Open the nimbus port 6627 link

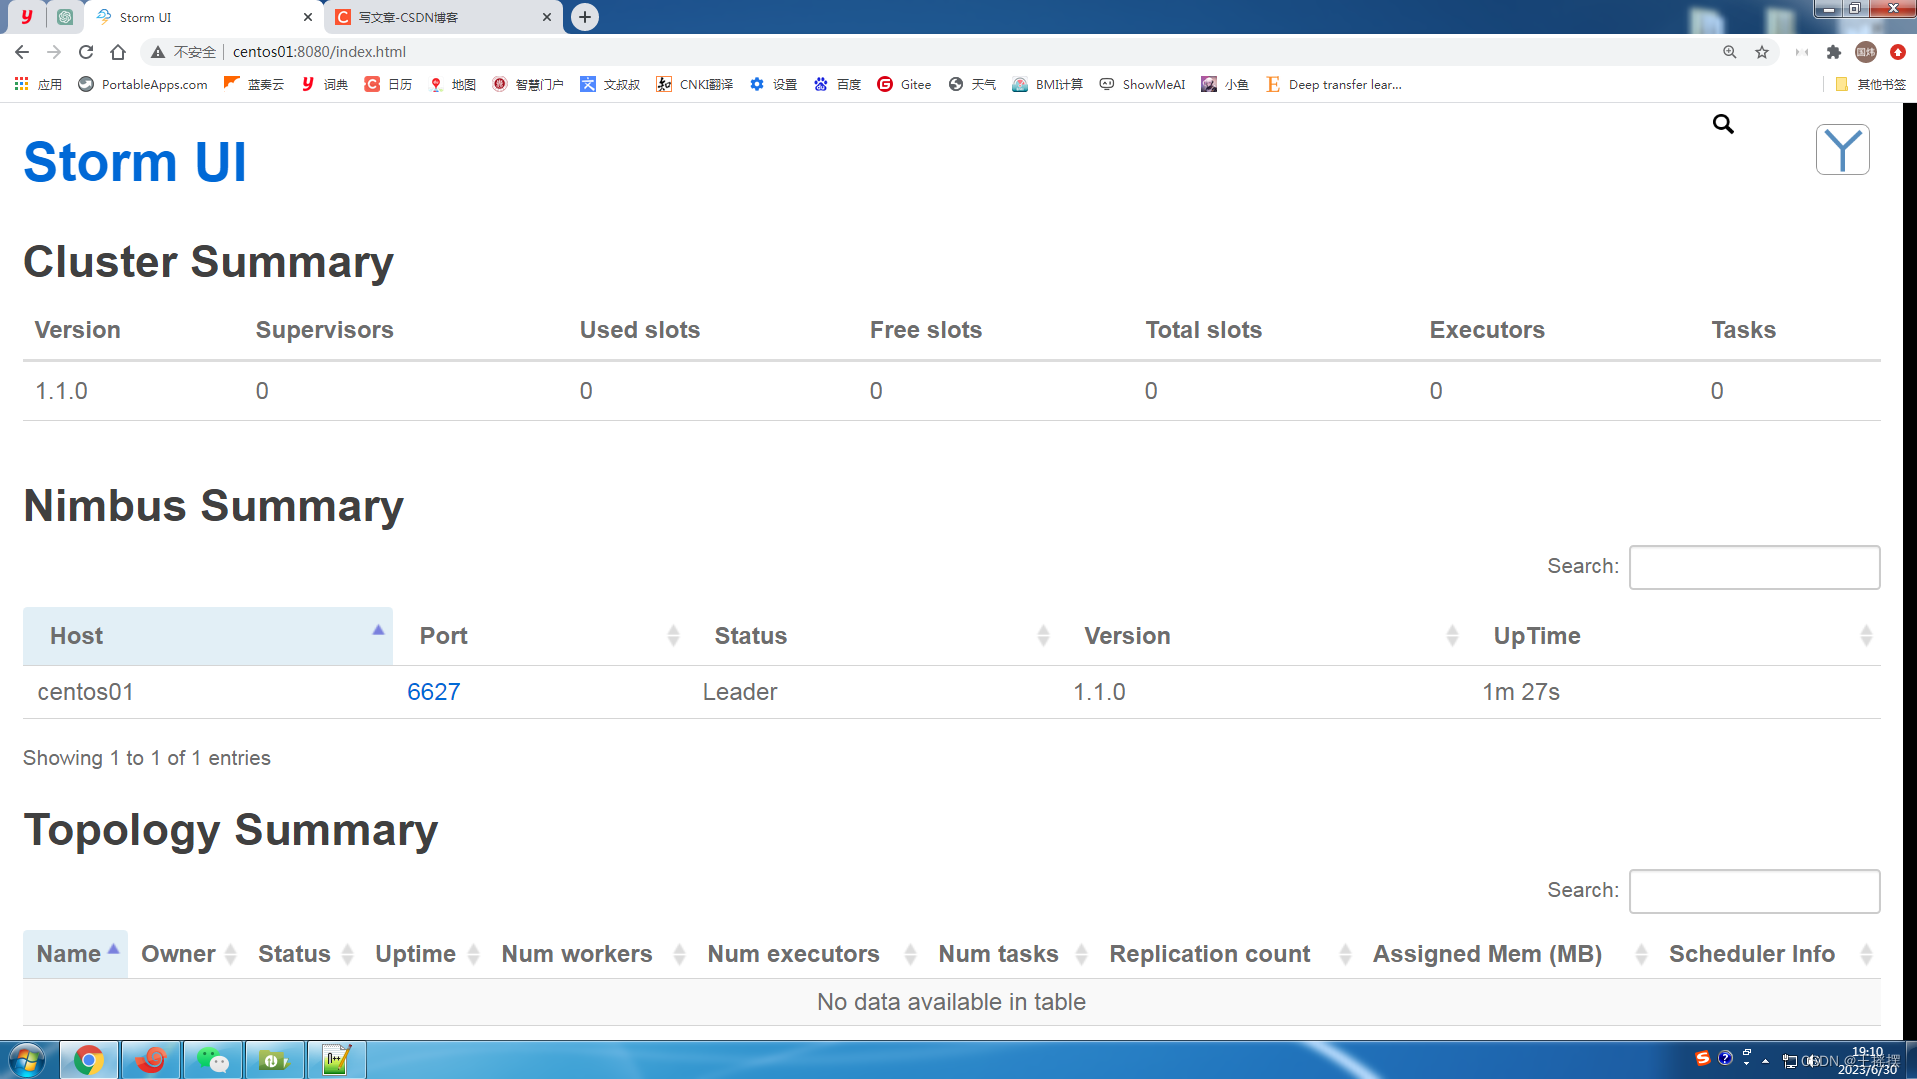(x=433, y=691)
